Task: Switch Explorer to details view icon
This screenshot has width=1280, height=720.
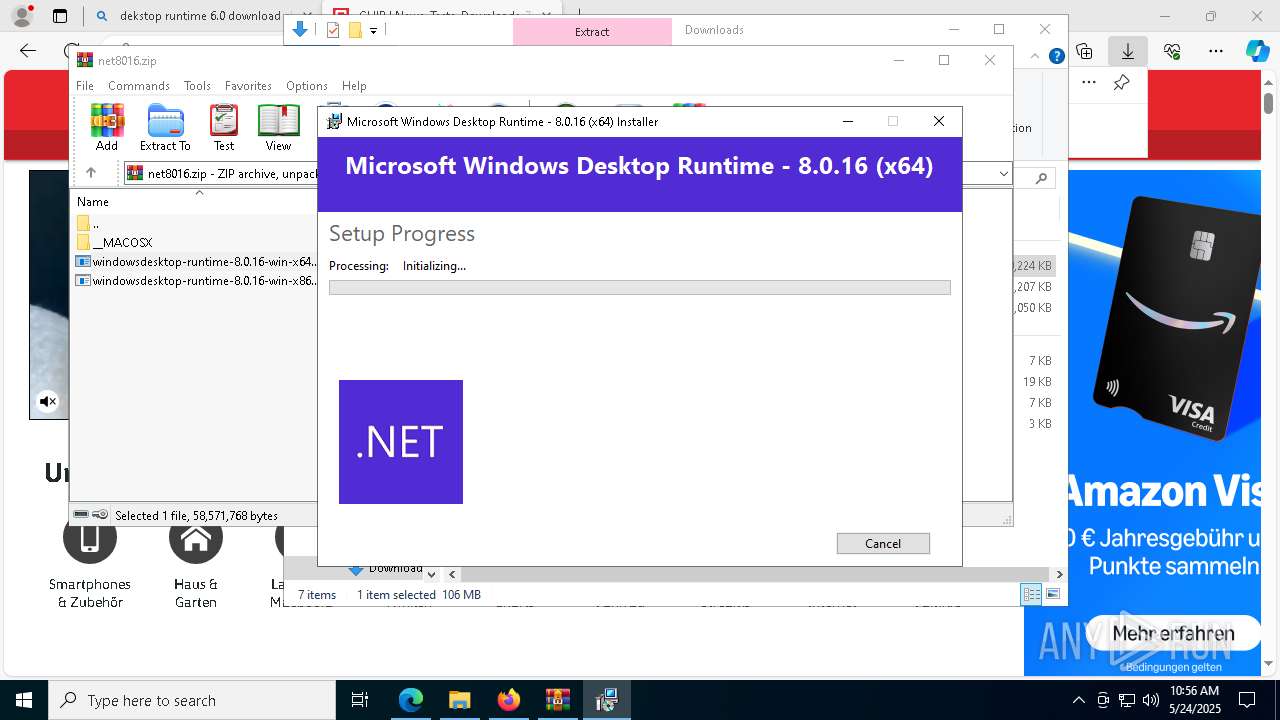Action: coord(1031,594)
